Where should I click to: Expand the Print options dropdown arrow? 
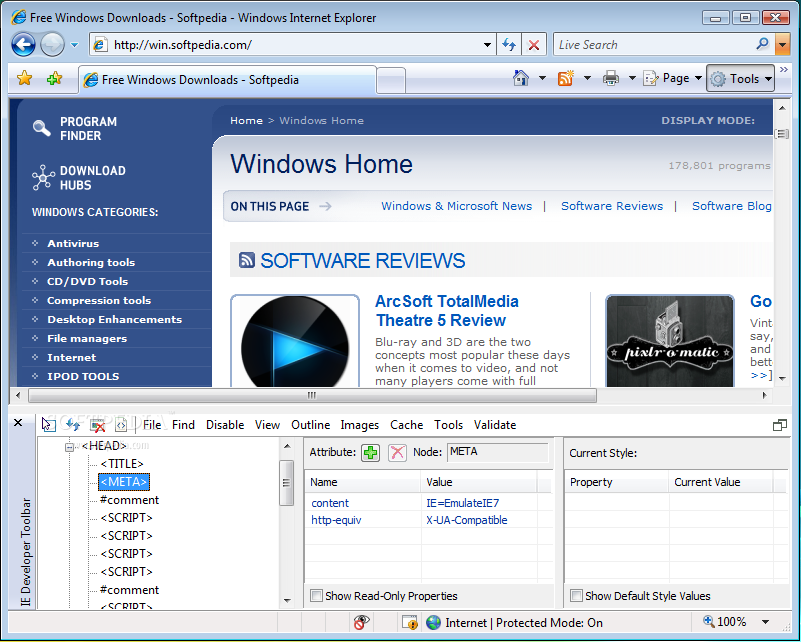pyautogui.click(x=632, y=79)
